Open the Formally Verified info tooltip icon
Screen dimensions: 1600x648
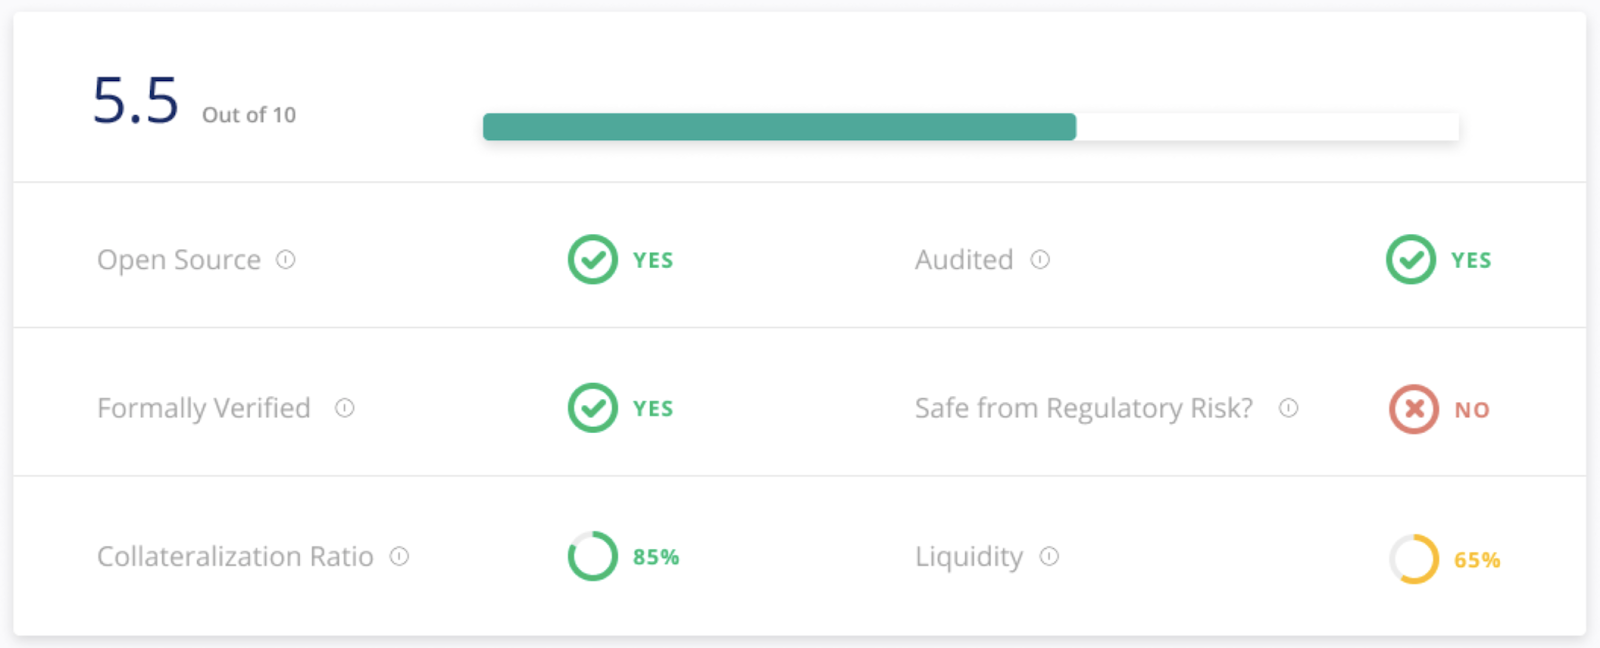tap(345, 408)
